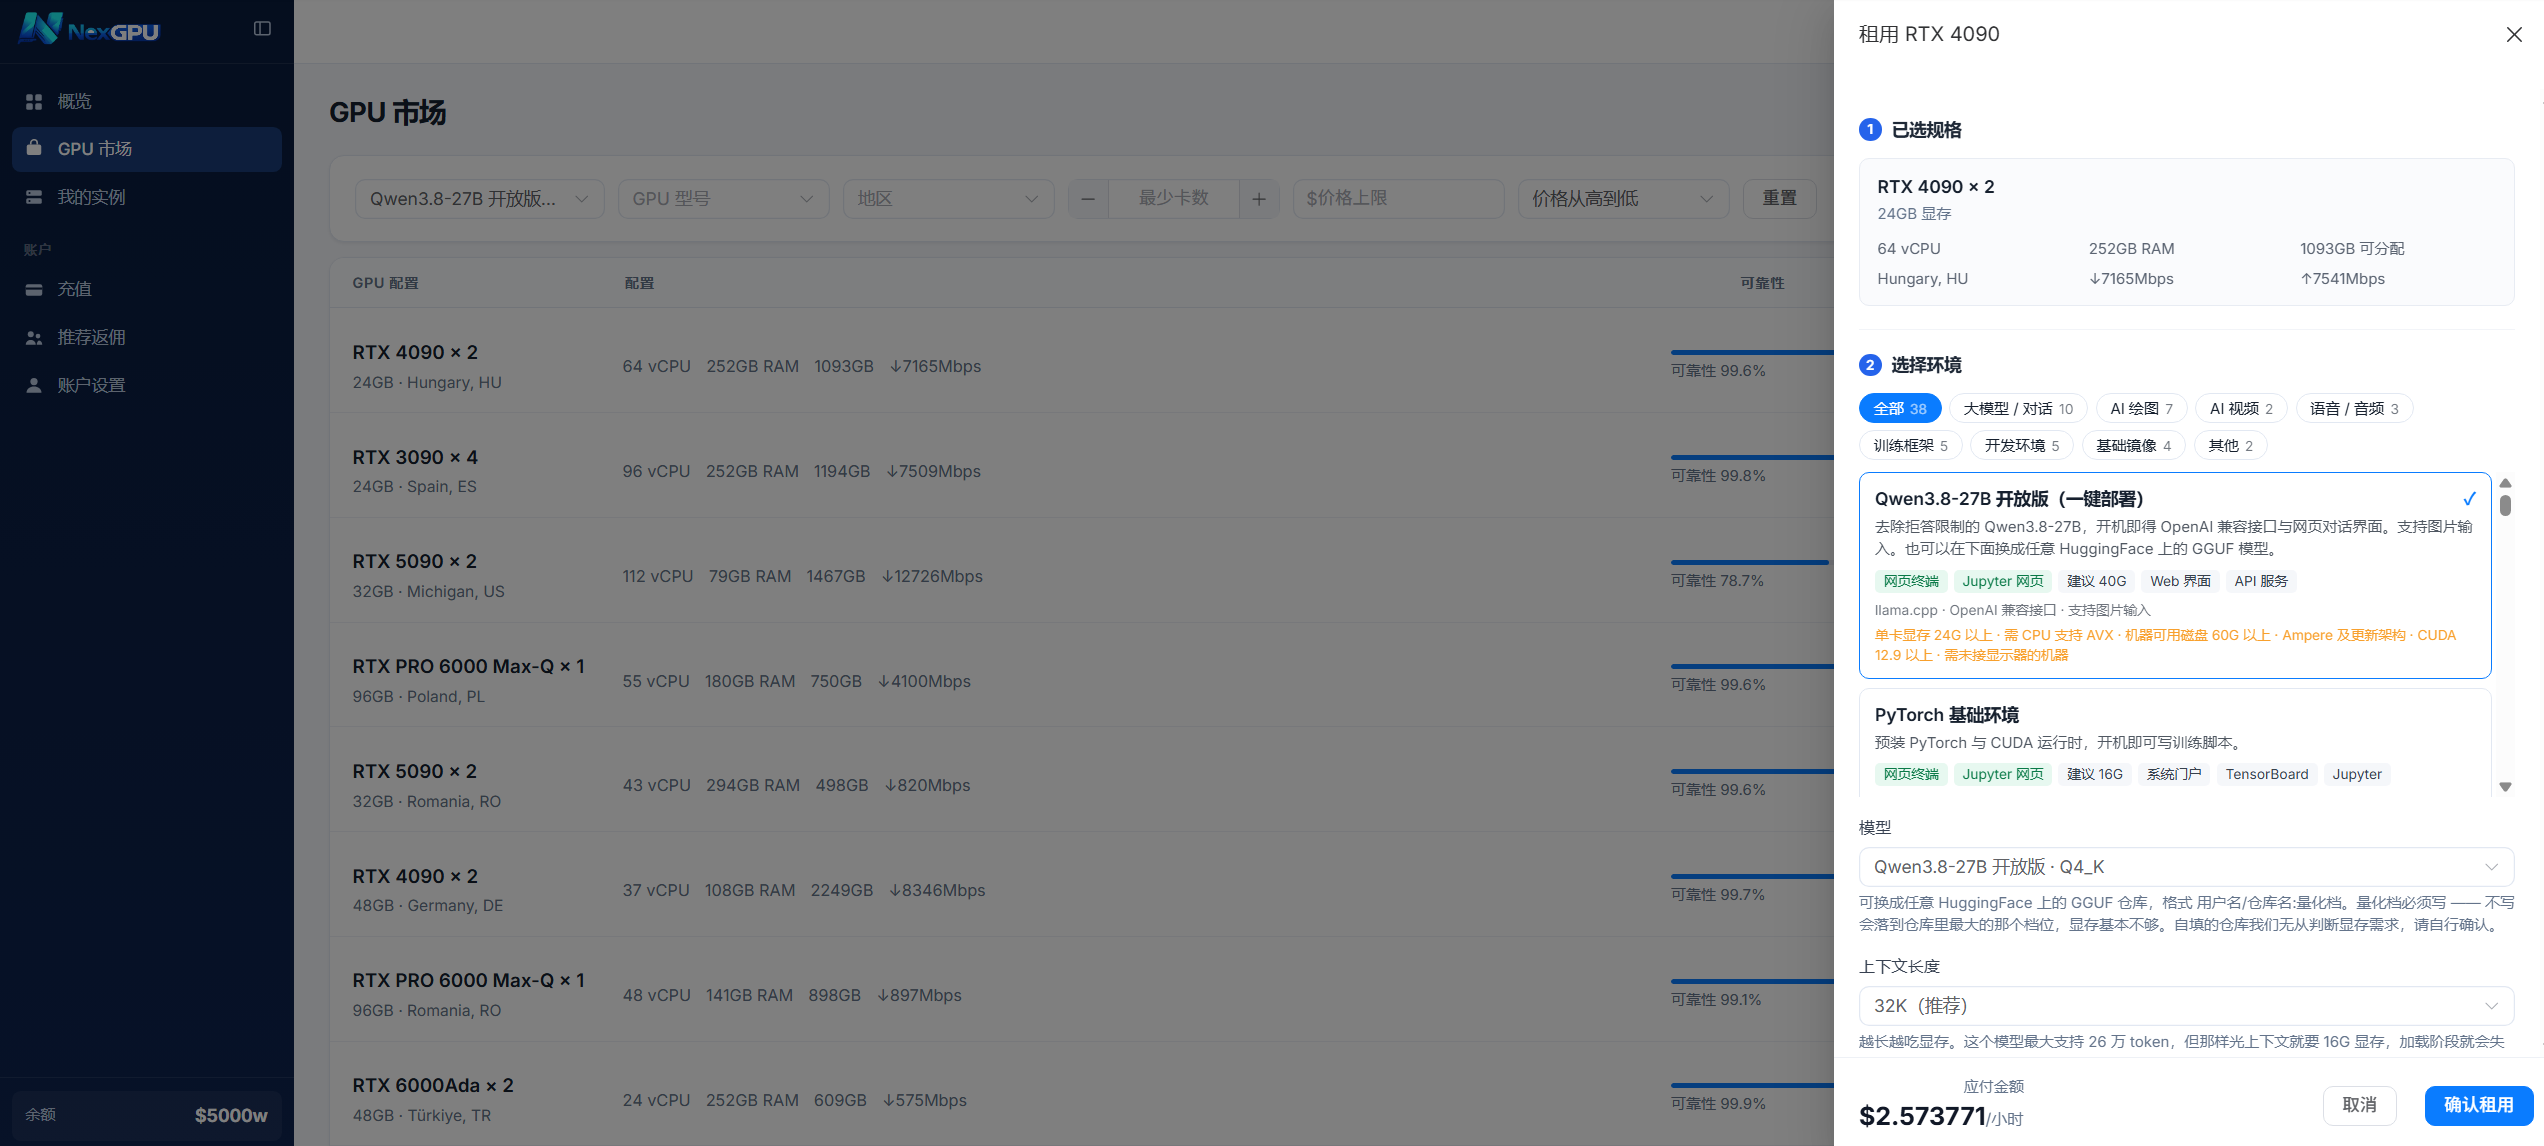Open 充值 in the sidebar

[x=147, y=289]
